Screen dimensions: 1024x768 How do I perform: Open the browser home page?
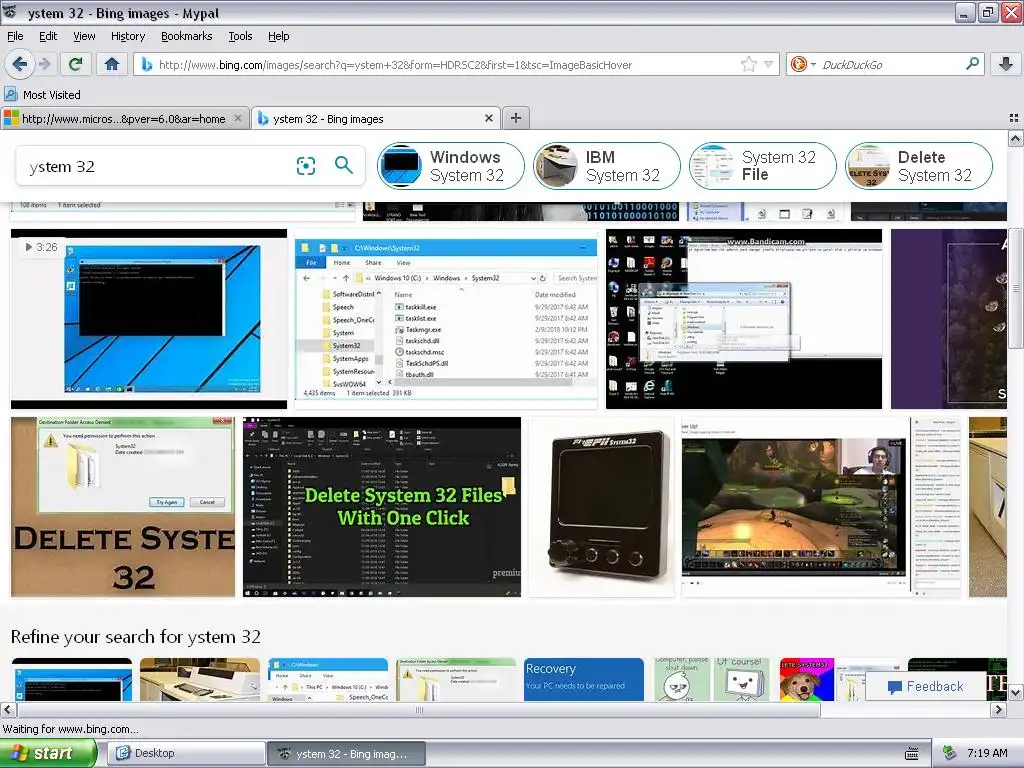112,64
